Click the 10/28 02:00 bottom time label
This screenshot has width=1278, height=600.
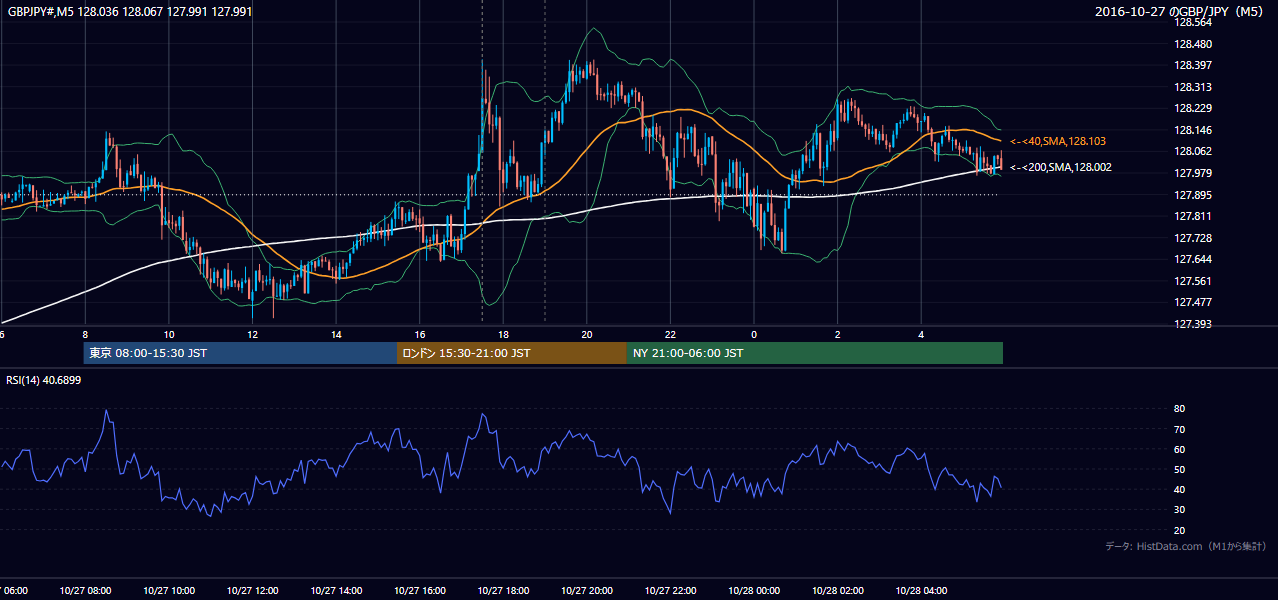pyautogui.click(x=837, y=591)
